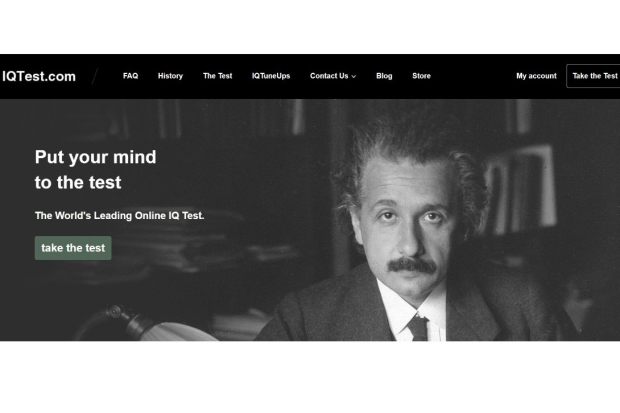Select the World's Leading Online IQ Test tagline

pyautogui.click(x=119, y=215)
